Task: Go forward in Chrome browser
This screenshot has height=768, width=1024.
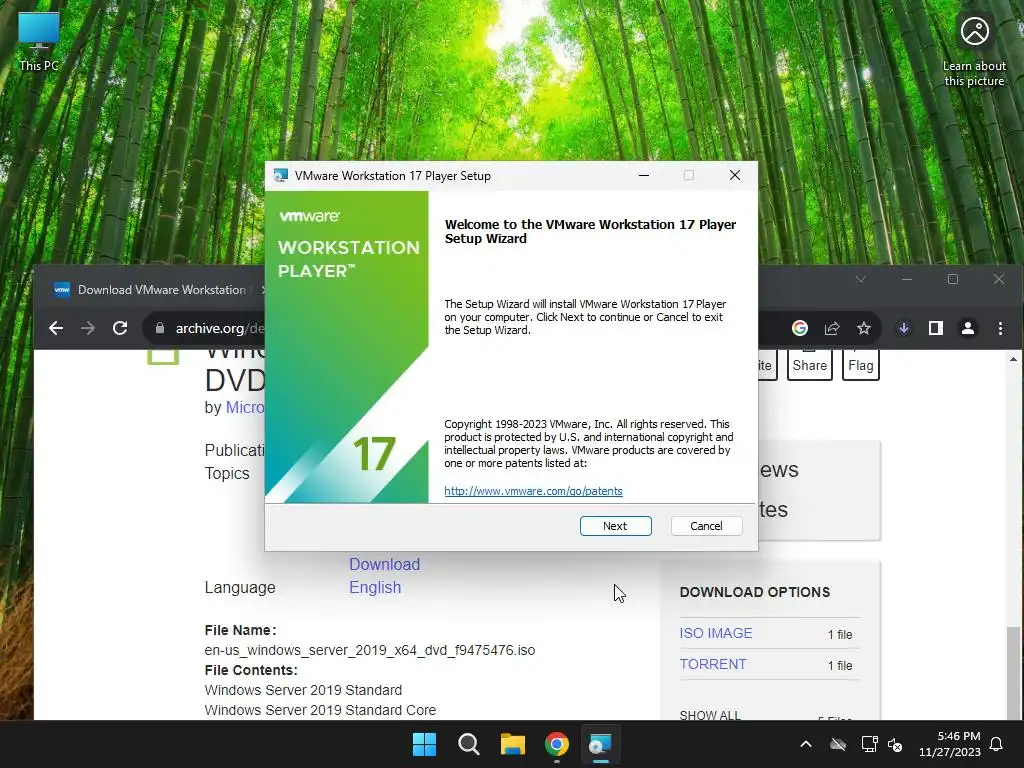Action: click(88, 328)
